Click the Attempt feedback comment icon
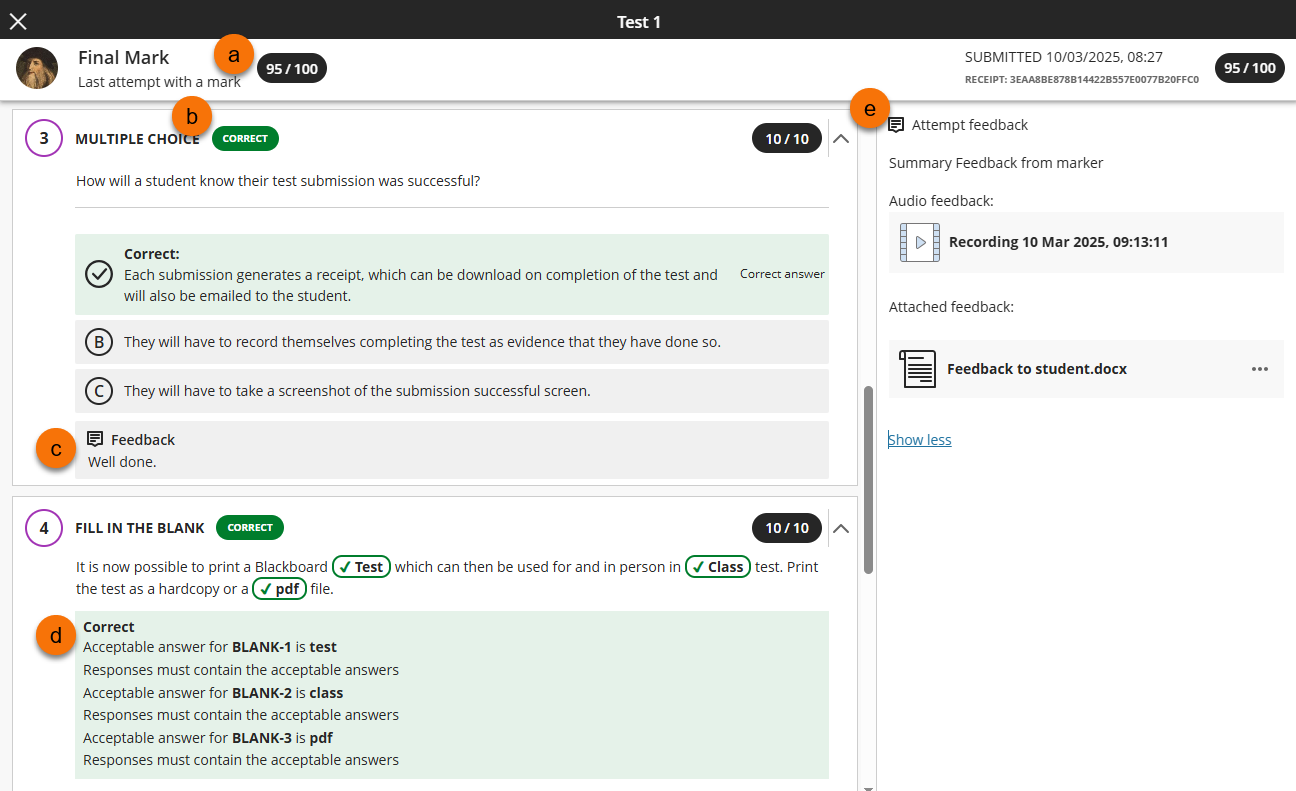1296x791 pixels. pyautogui.click(x=896, y=125)
